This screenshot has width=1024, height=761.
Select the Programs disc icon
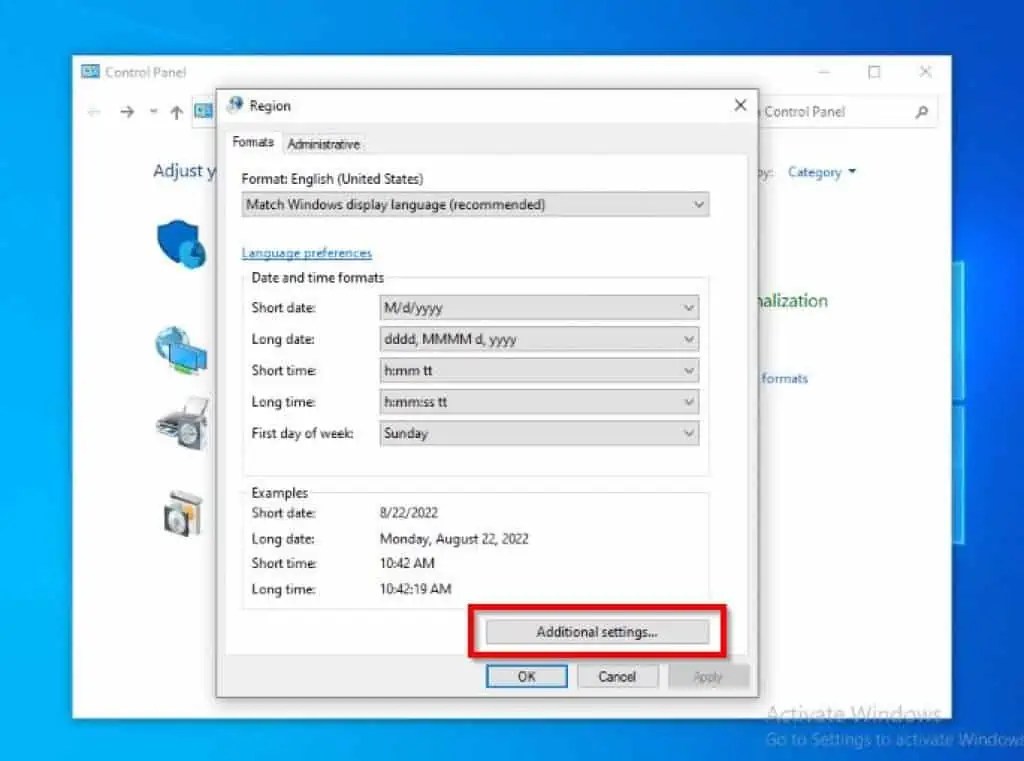click(x=181, y=513)
